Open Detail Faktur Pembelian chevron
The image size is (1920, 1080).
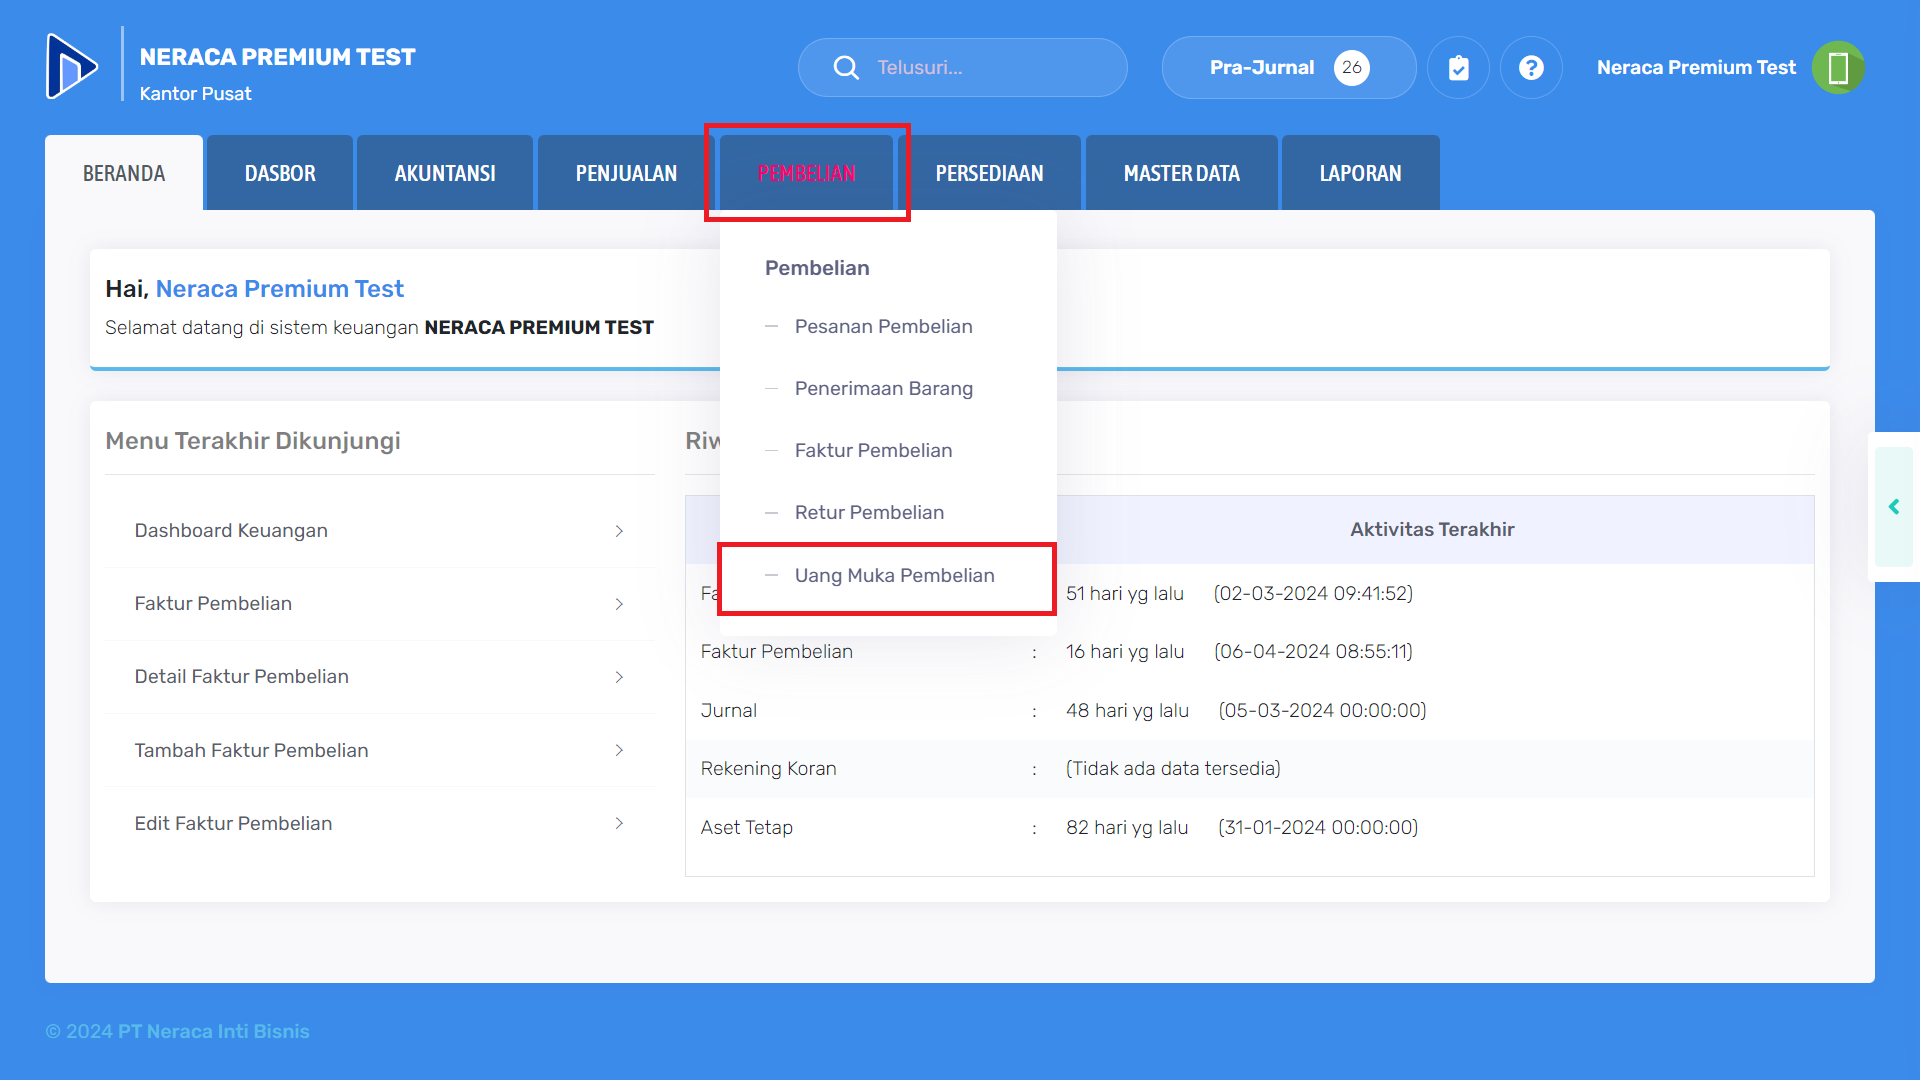click(619, 677)
